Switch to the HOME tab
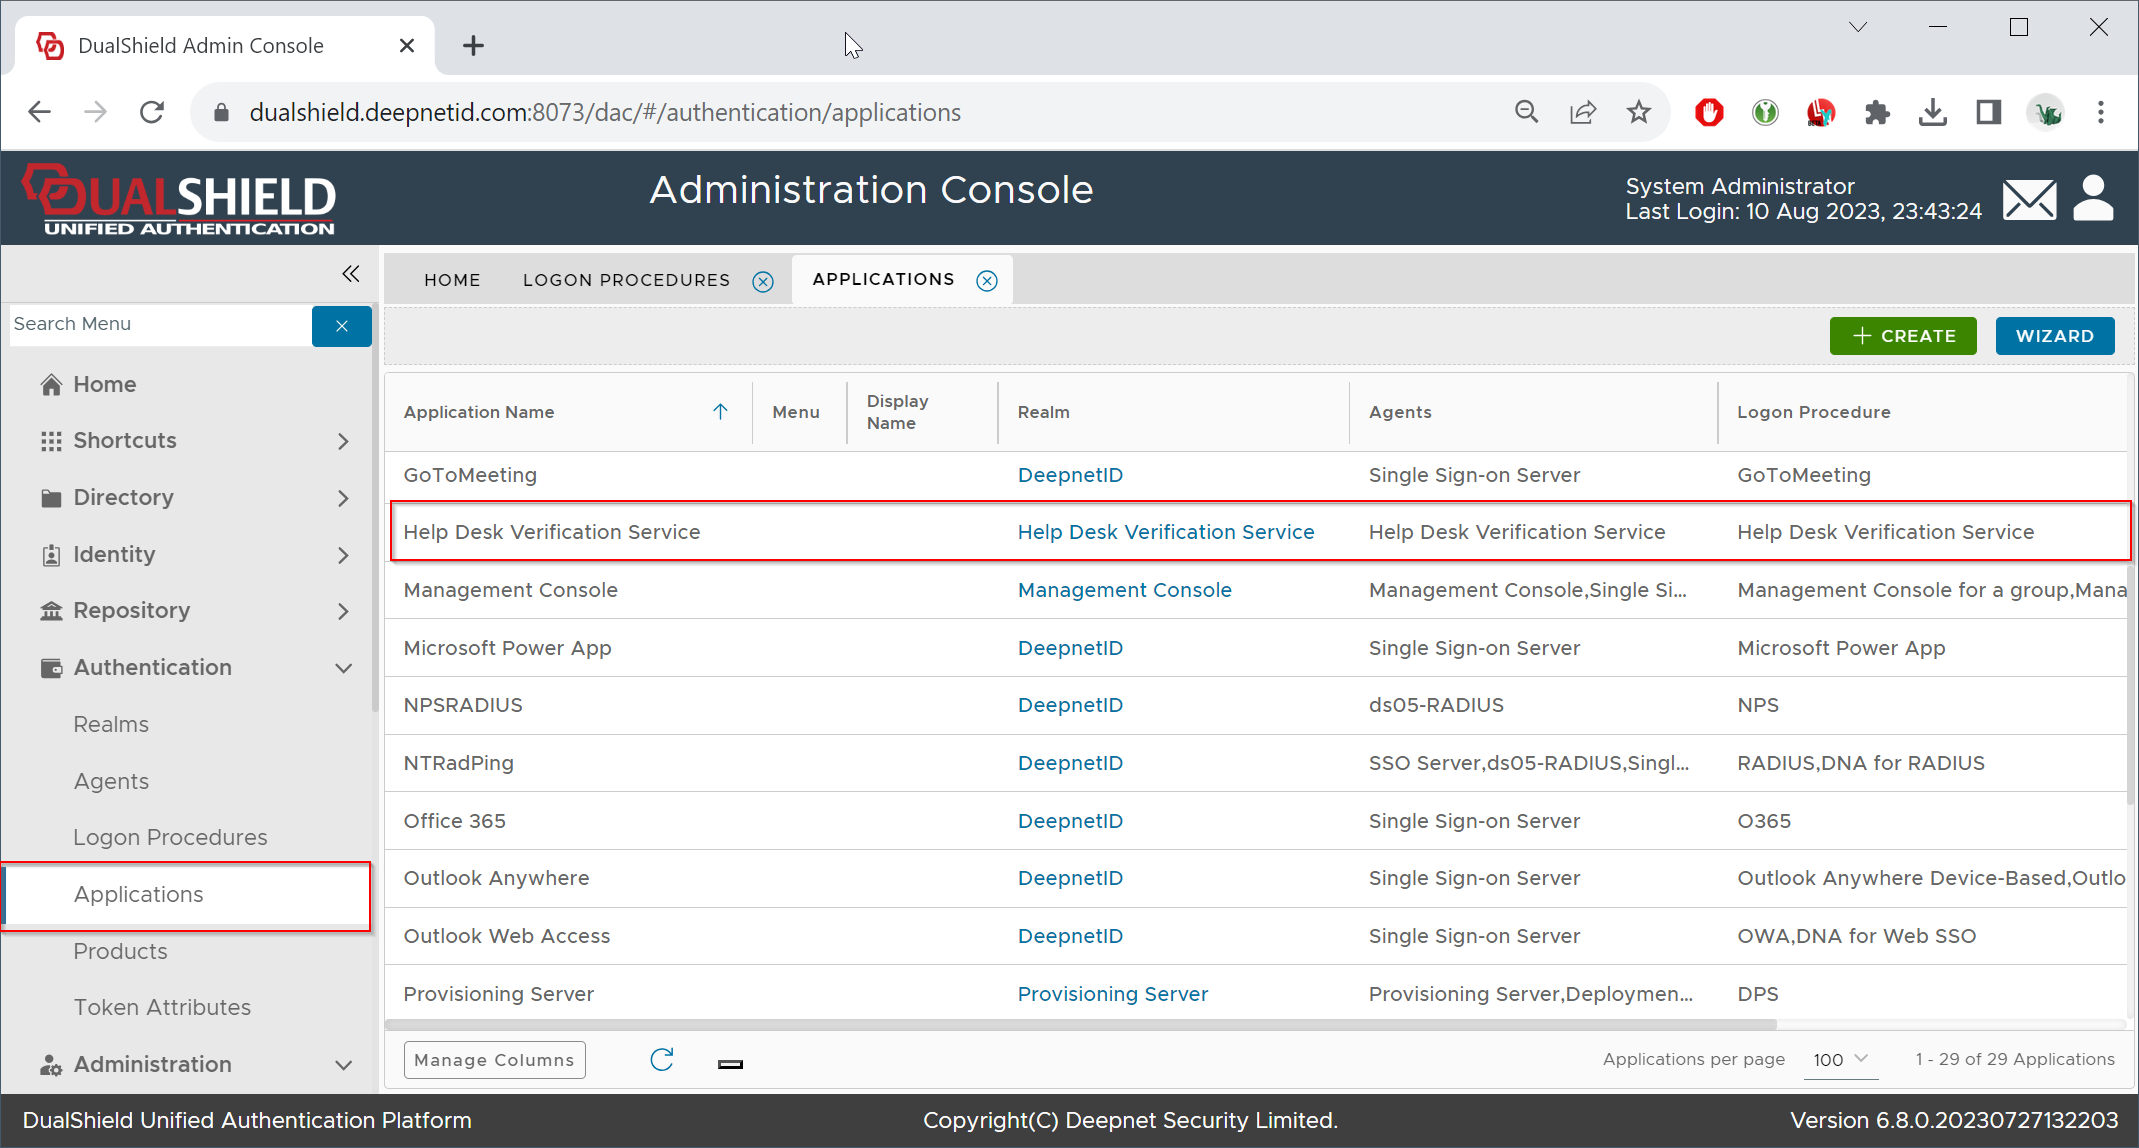The image size is (2139, 1148). (x=452, y=280)
